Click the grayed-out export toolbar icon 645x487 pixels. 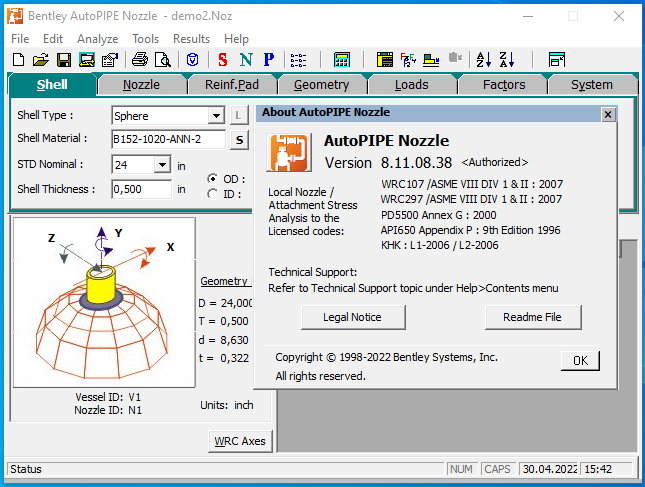455,58
